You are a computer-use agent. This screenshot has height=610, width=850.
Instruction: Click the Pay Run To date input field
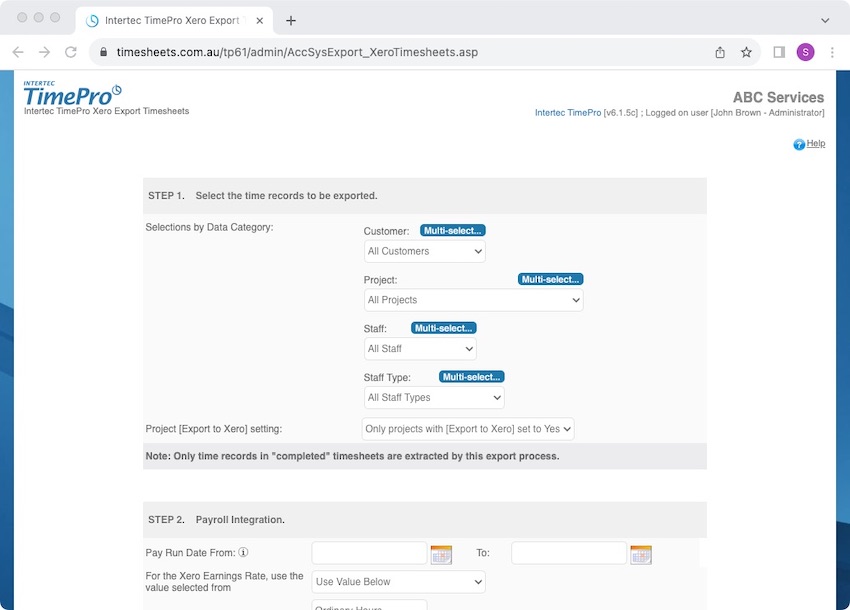pos(569,553)
